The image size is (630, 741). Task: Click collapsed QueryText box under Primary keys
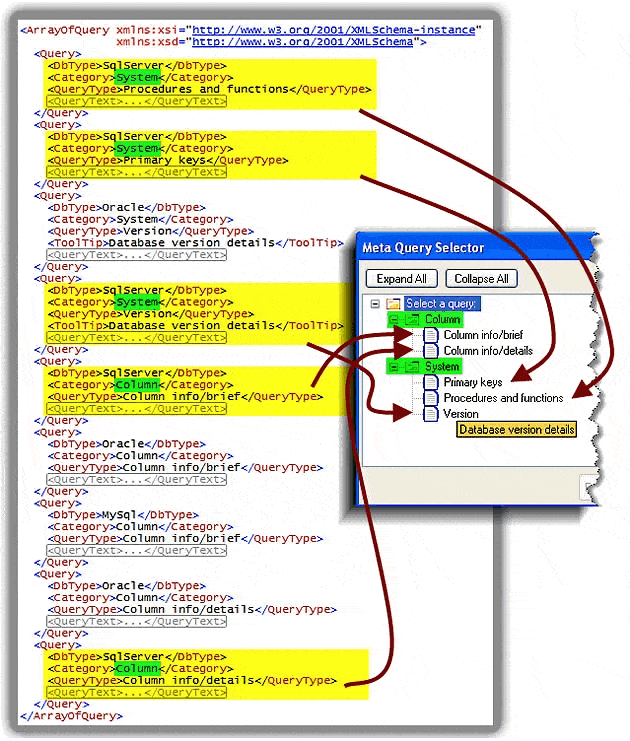(137, 172)
